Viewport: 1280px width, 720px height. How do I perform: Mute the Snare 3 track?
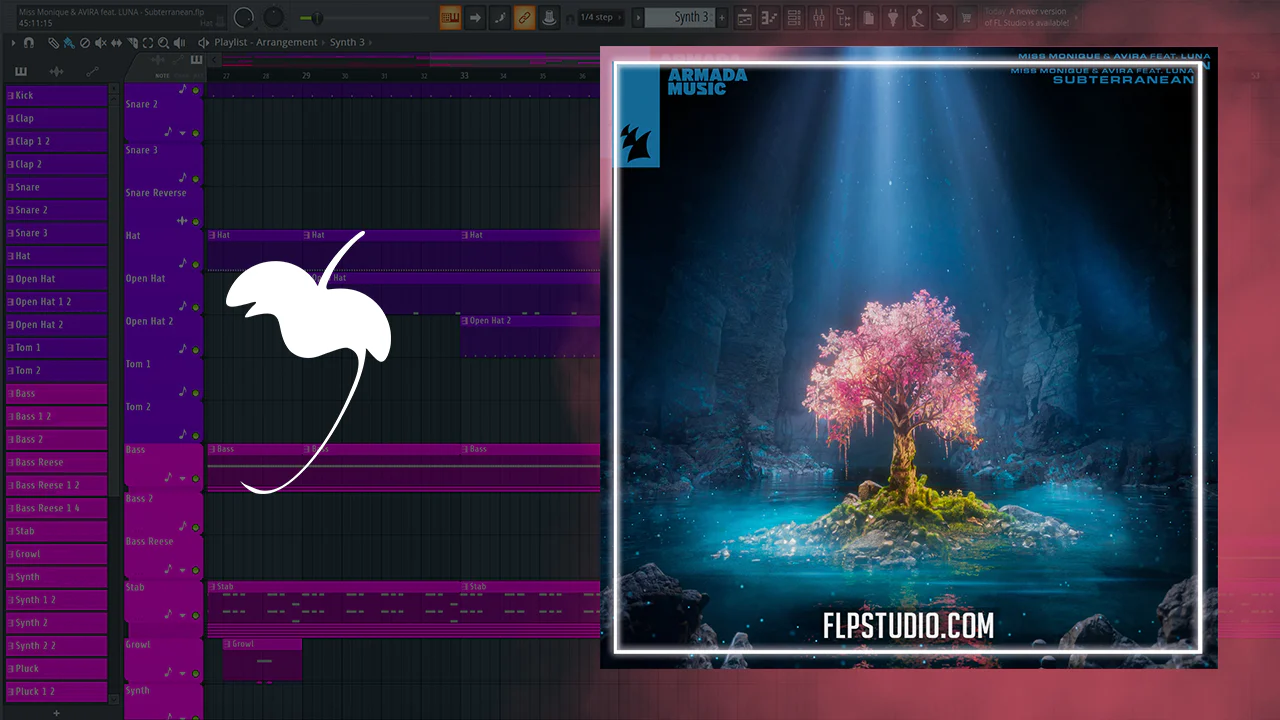click(196, 178)
